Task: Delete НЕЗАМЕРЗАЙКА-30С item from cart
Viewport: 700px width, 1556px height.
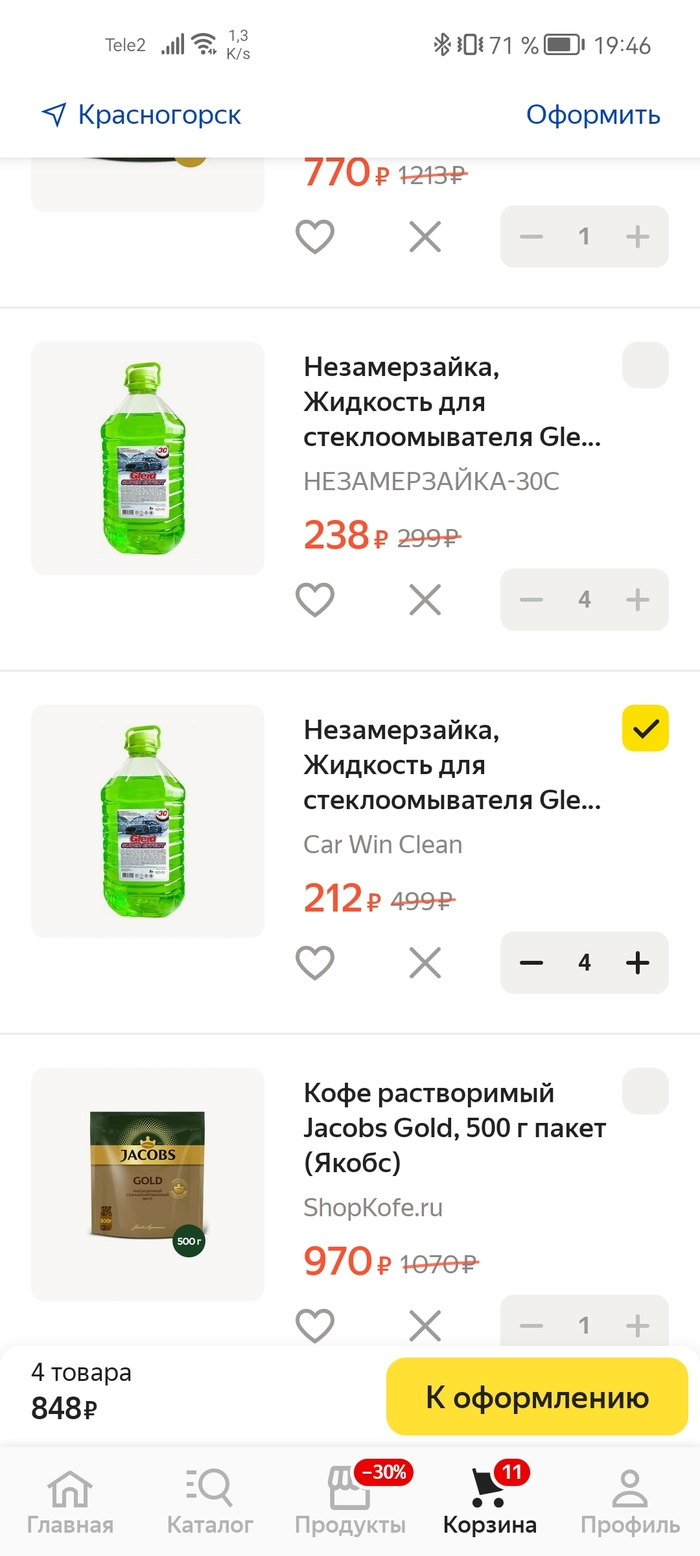Action: (x=425, y=599)
